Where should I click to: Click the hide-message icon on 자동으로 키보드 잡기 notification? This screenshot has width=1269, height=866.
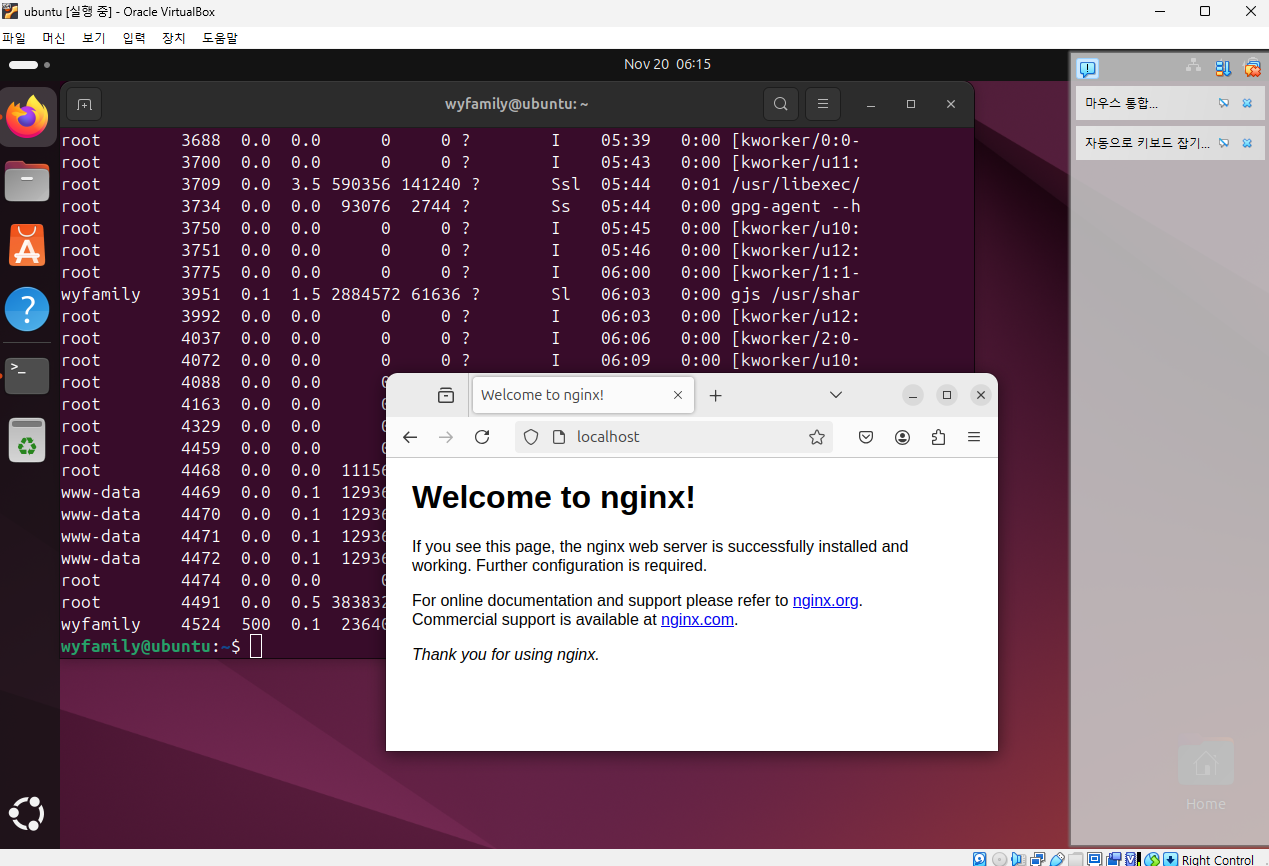pos(1224,143)
